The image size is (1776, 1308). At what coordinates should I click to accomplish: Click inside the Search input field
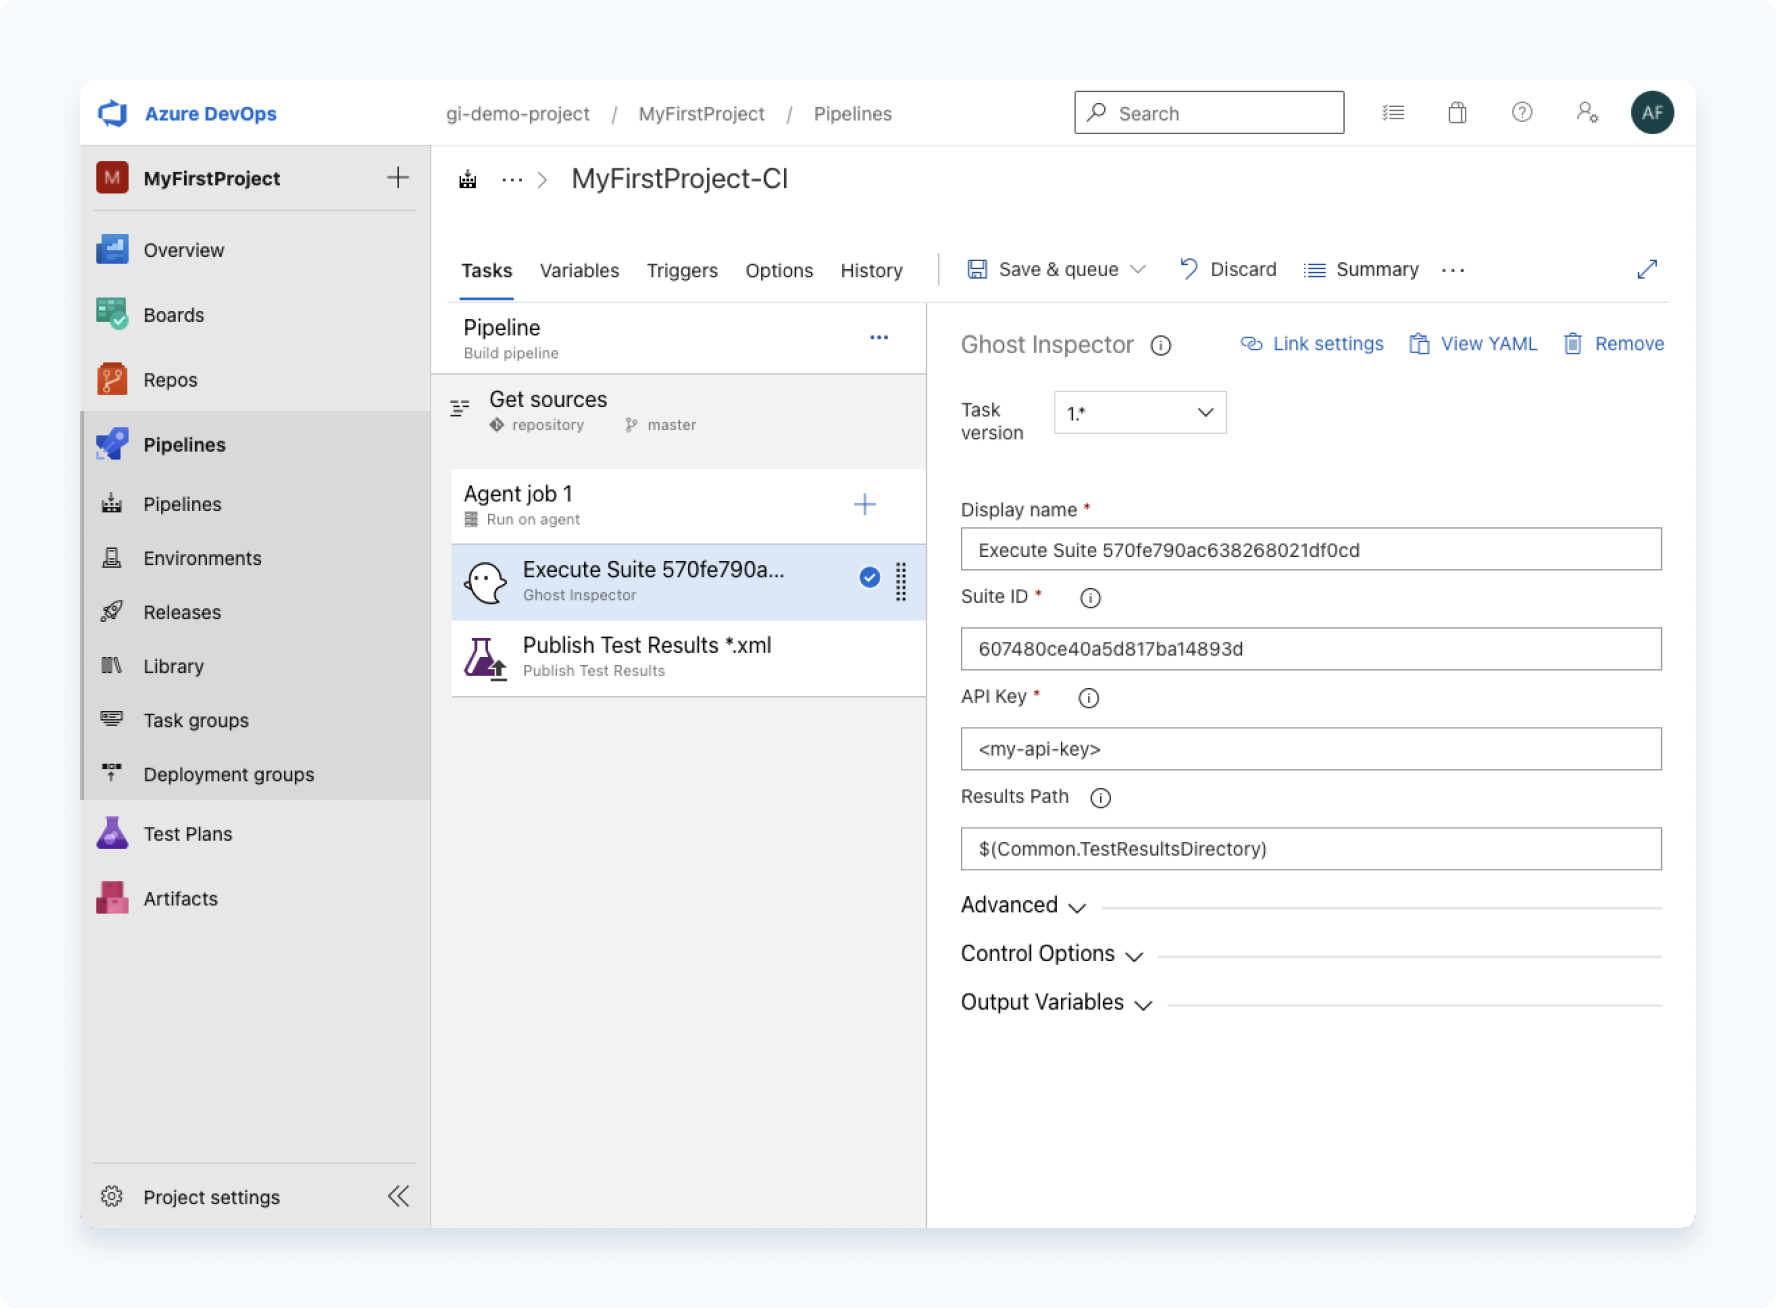tap(1210, 112)
